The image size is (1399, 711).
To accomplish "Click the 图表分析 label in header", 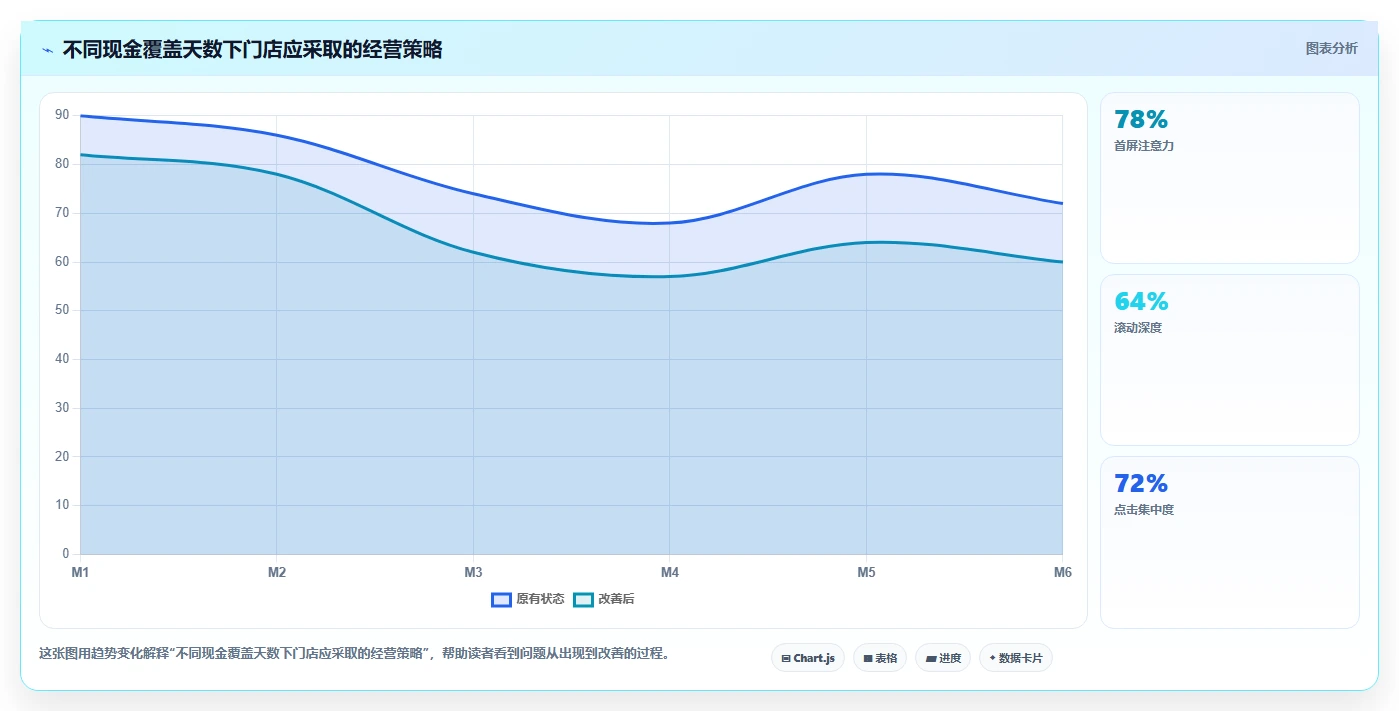I will pyautogui.click(x=1331, y=48).
